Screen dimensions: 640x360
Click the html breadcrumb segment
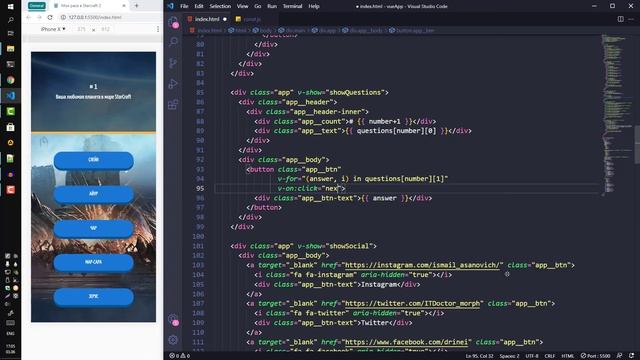pos(238,31)
